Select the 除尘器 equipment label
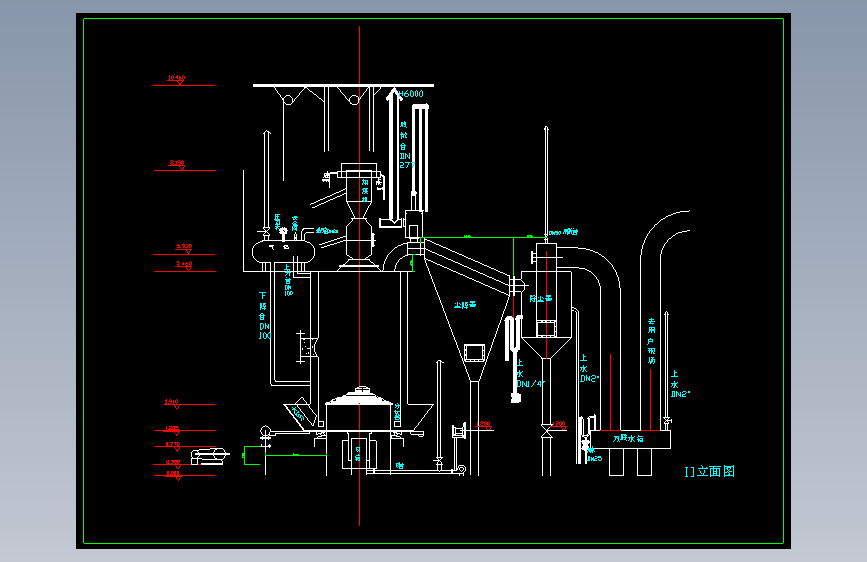This screenshot has height=562, width=867. tap(540, 299)
